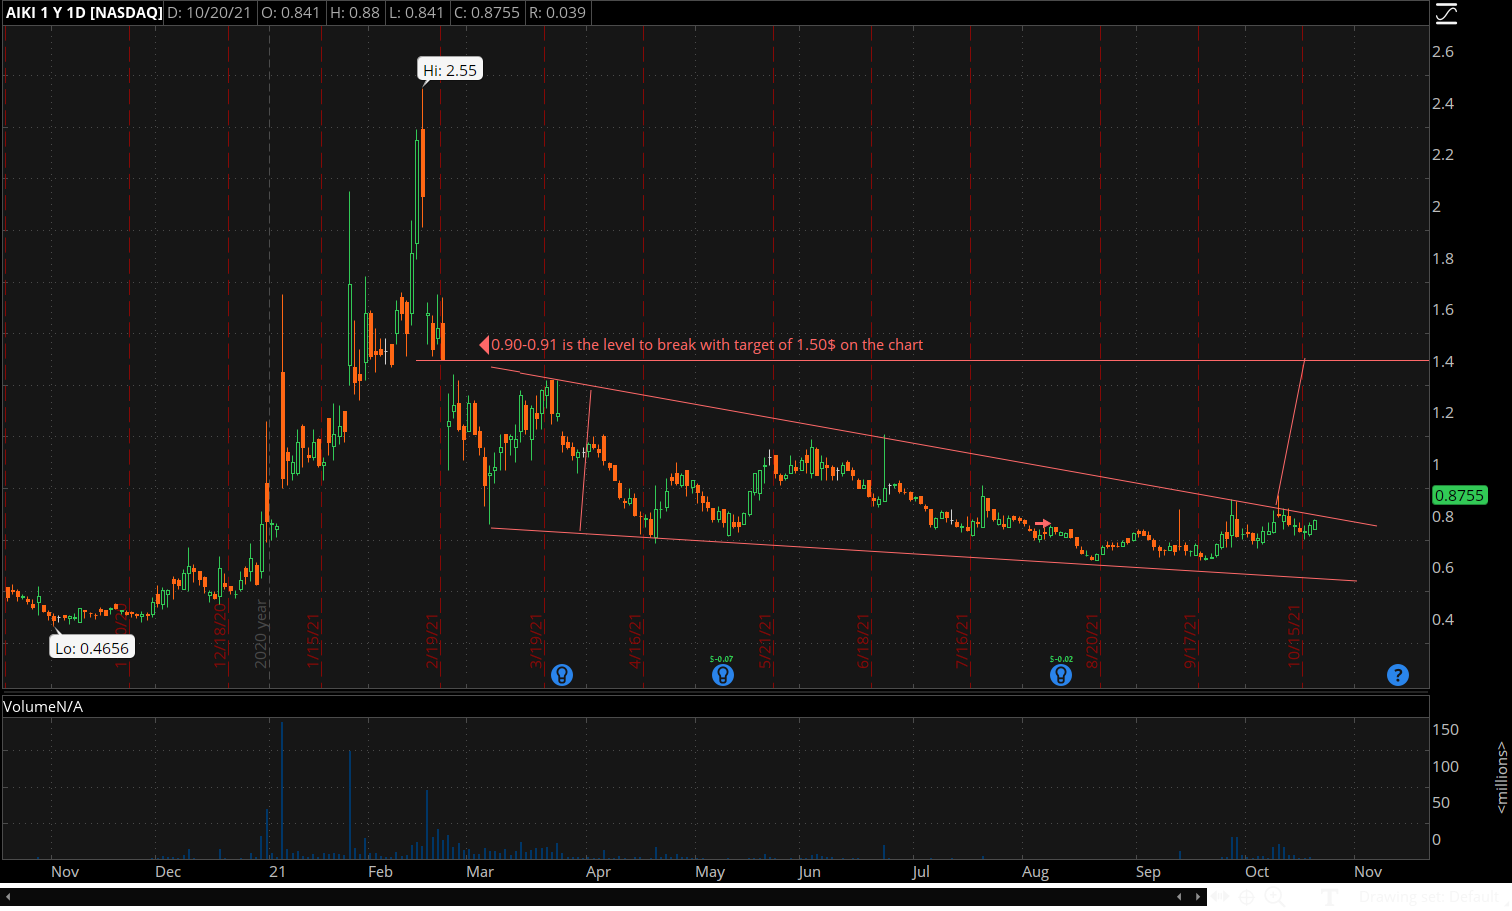Click the 2020 year divider label
Viewport: 1512px width, 911px height.
pos(261,634)
